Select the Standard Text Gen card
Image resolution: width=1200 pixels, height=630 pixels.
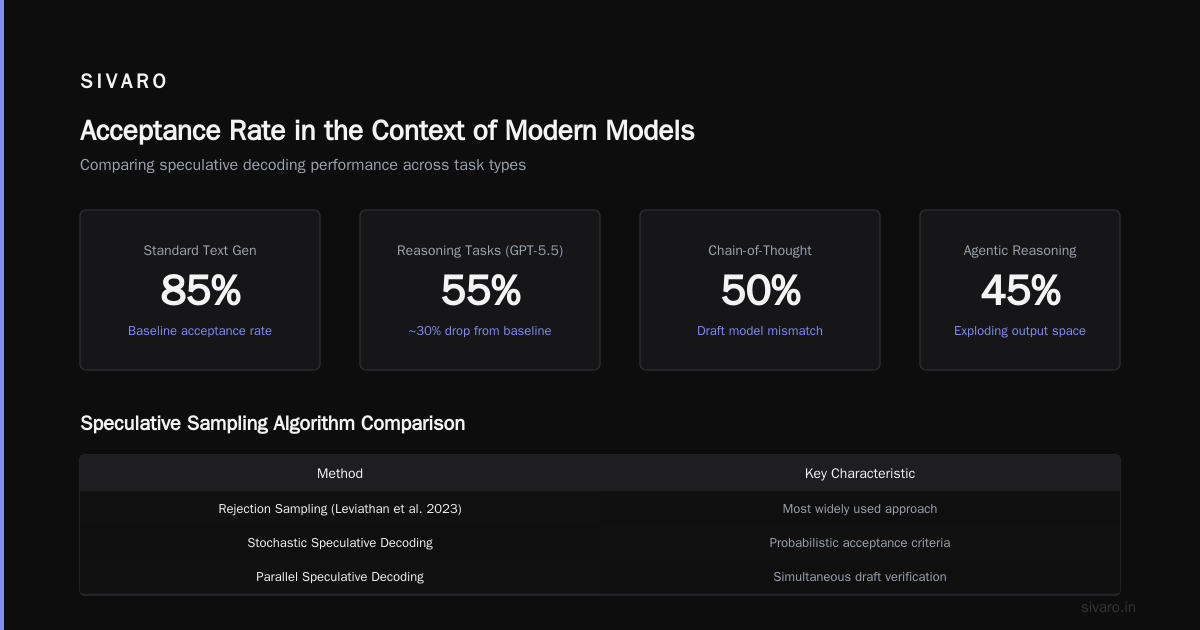pos(200,290)
